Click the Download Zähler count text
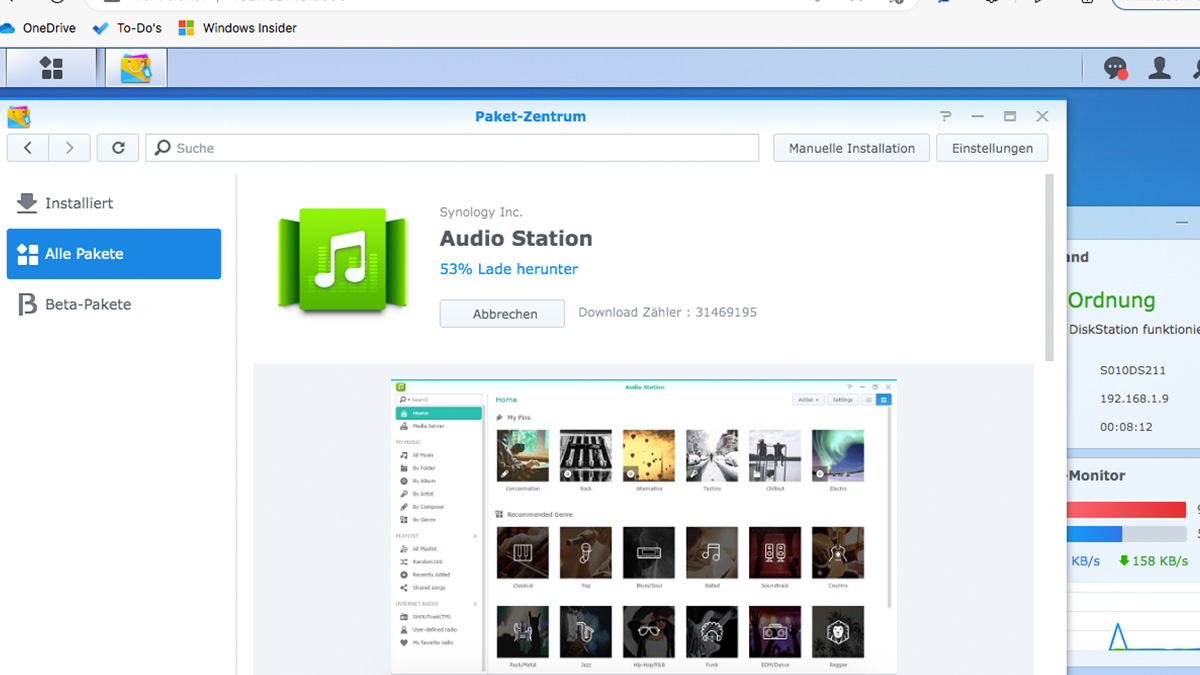 (x=668, y=312)
